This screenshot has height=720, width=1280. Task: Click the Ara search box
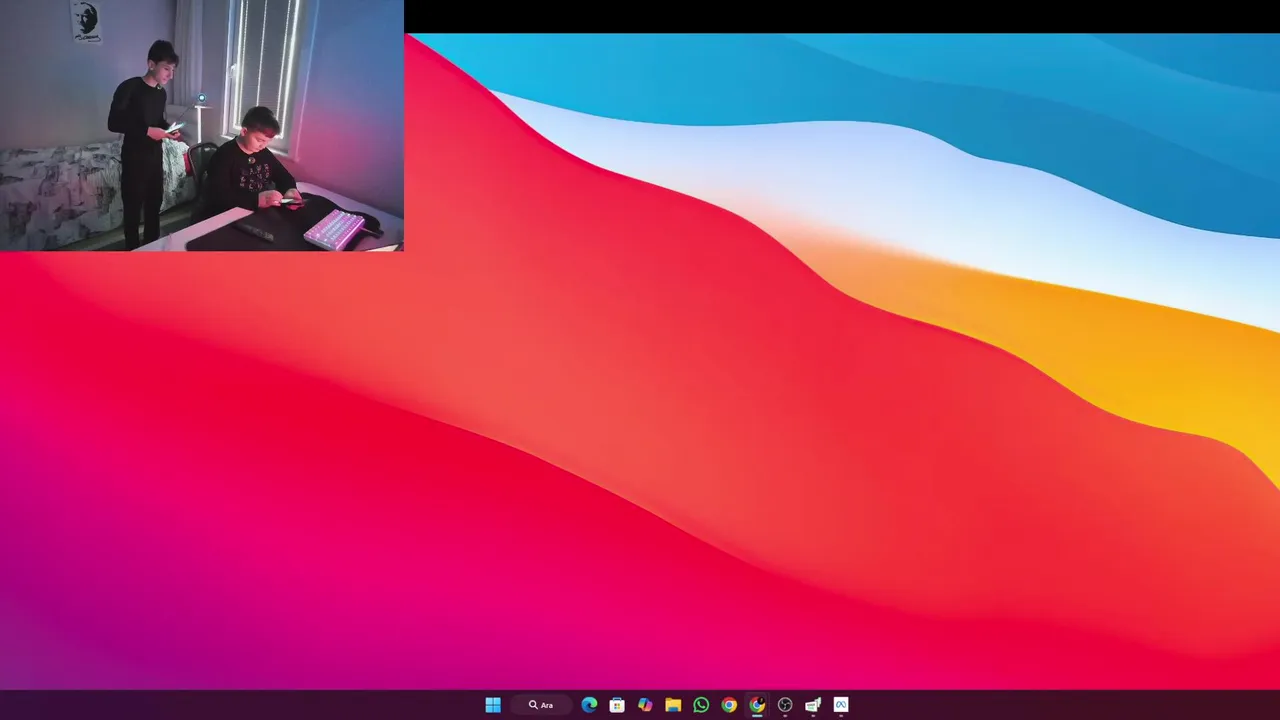click(542, 705)
